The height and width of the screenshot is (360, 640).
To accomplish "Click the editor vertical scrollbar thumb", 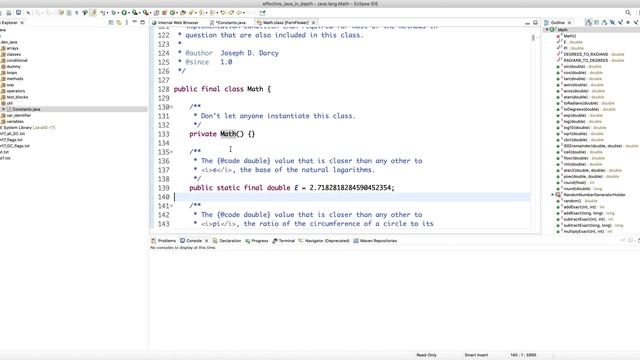I will (533, 38).
